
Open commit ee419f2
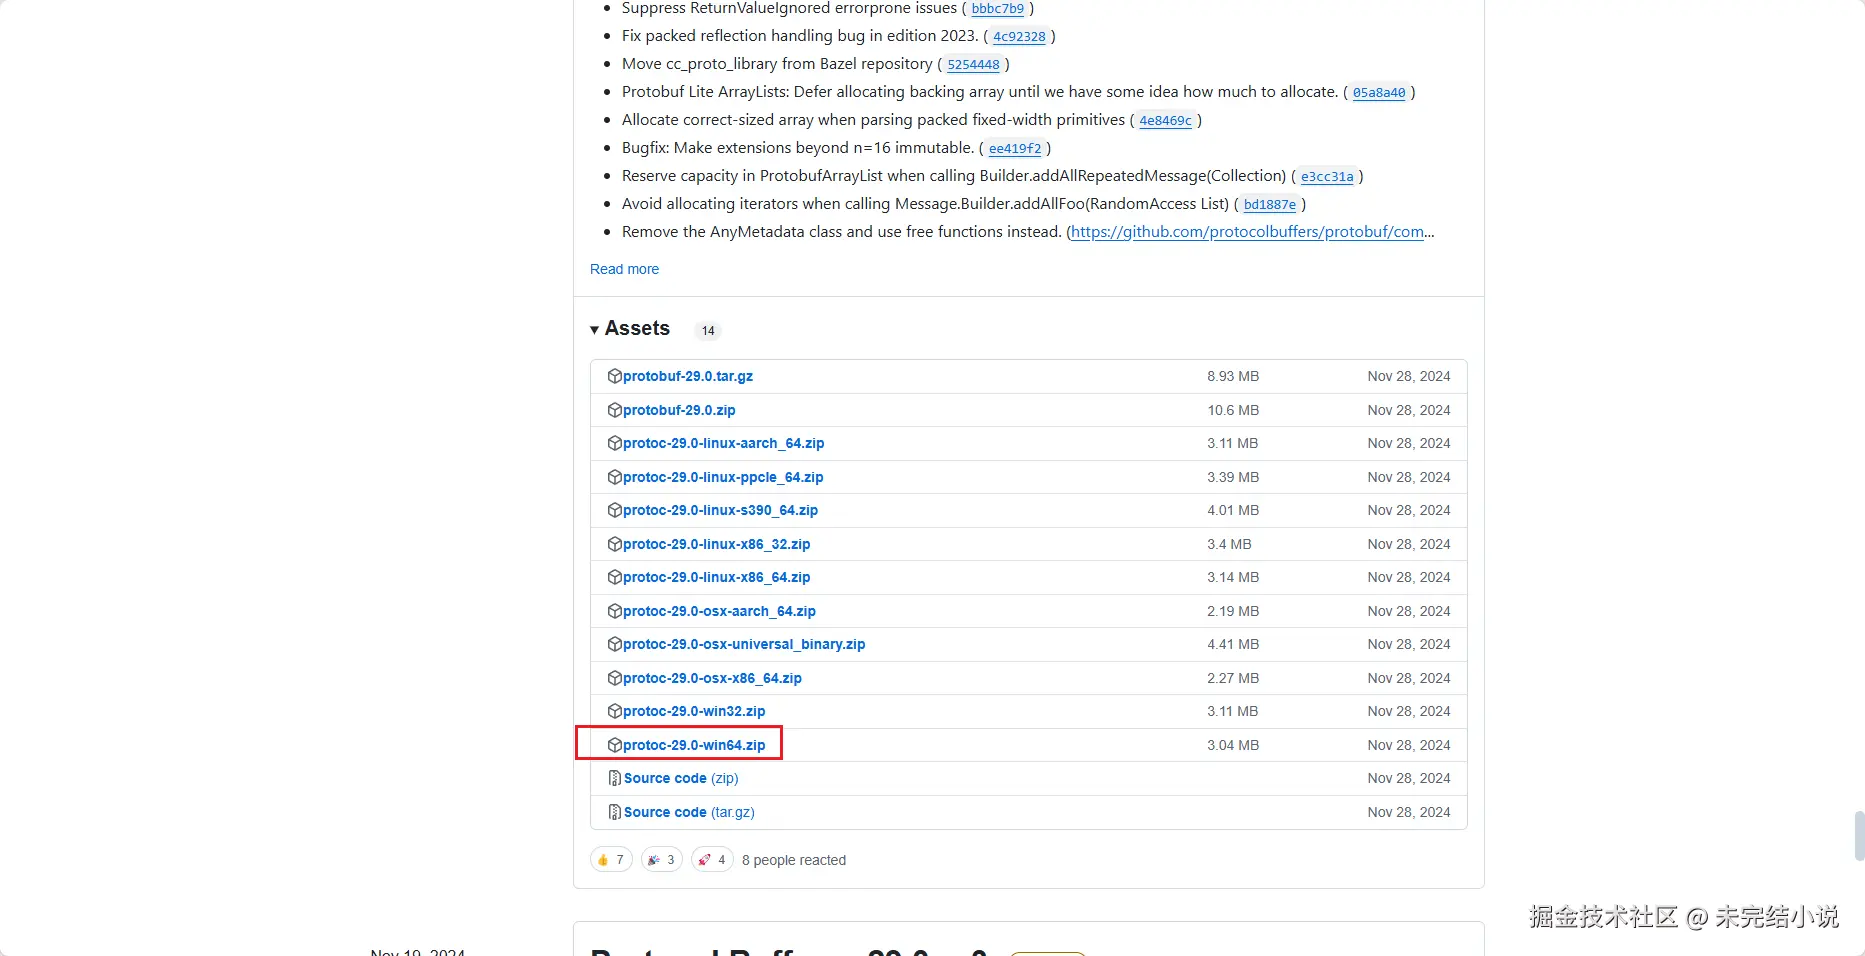1015,148
